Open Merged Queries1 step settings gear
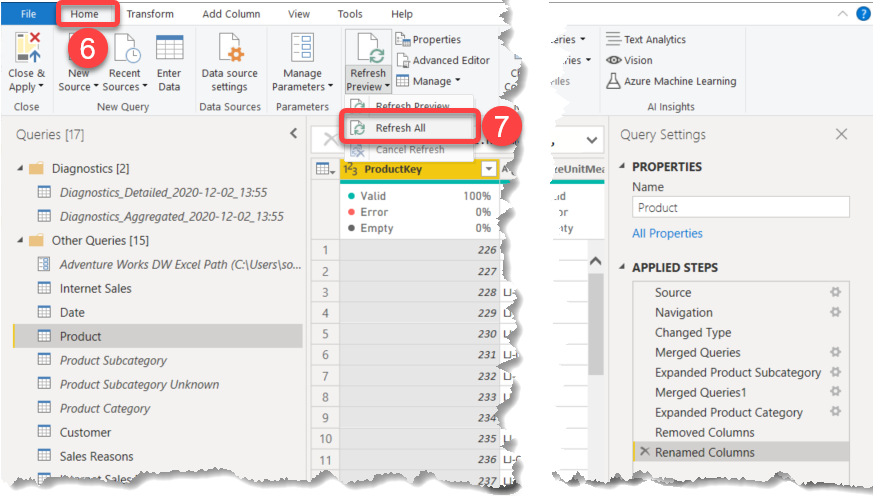This screenshot has height=496, width=873. 835,392
